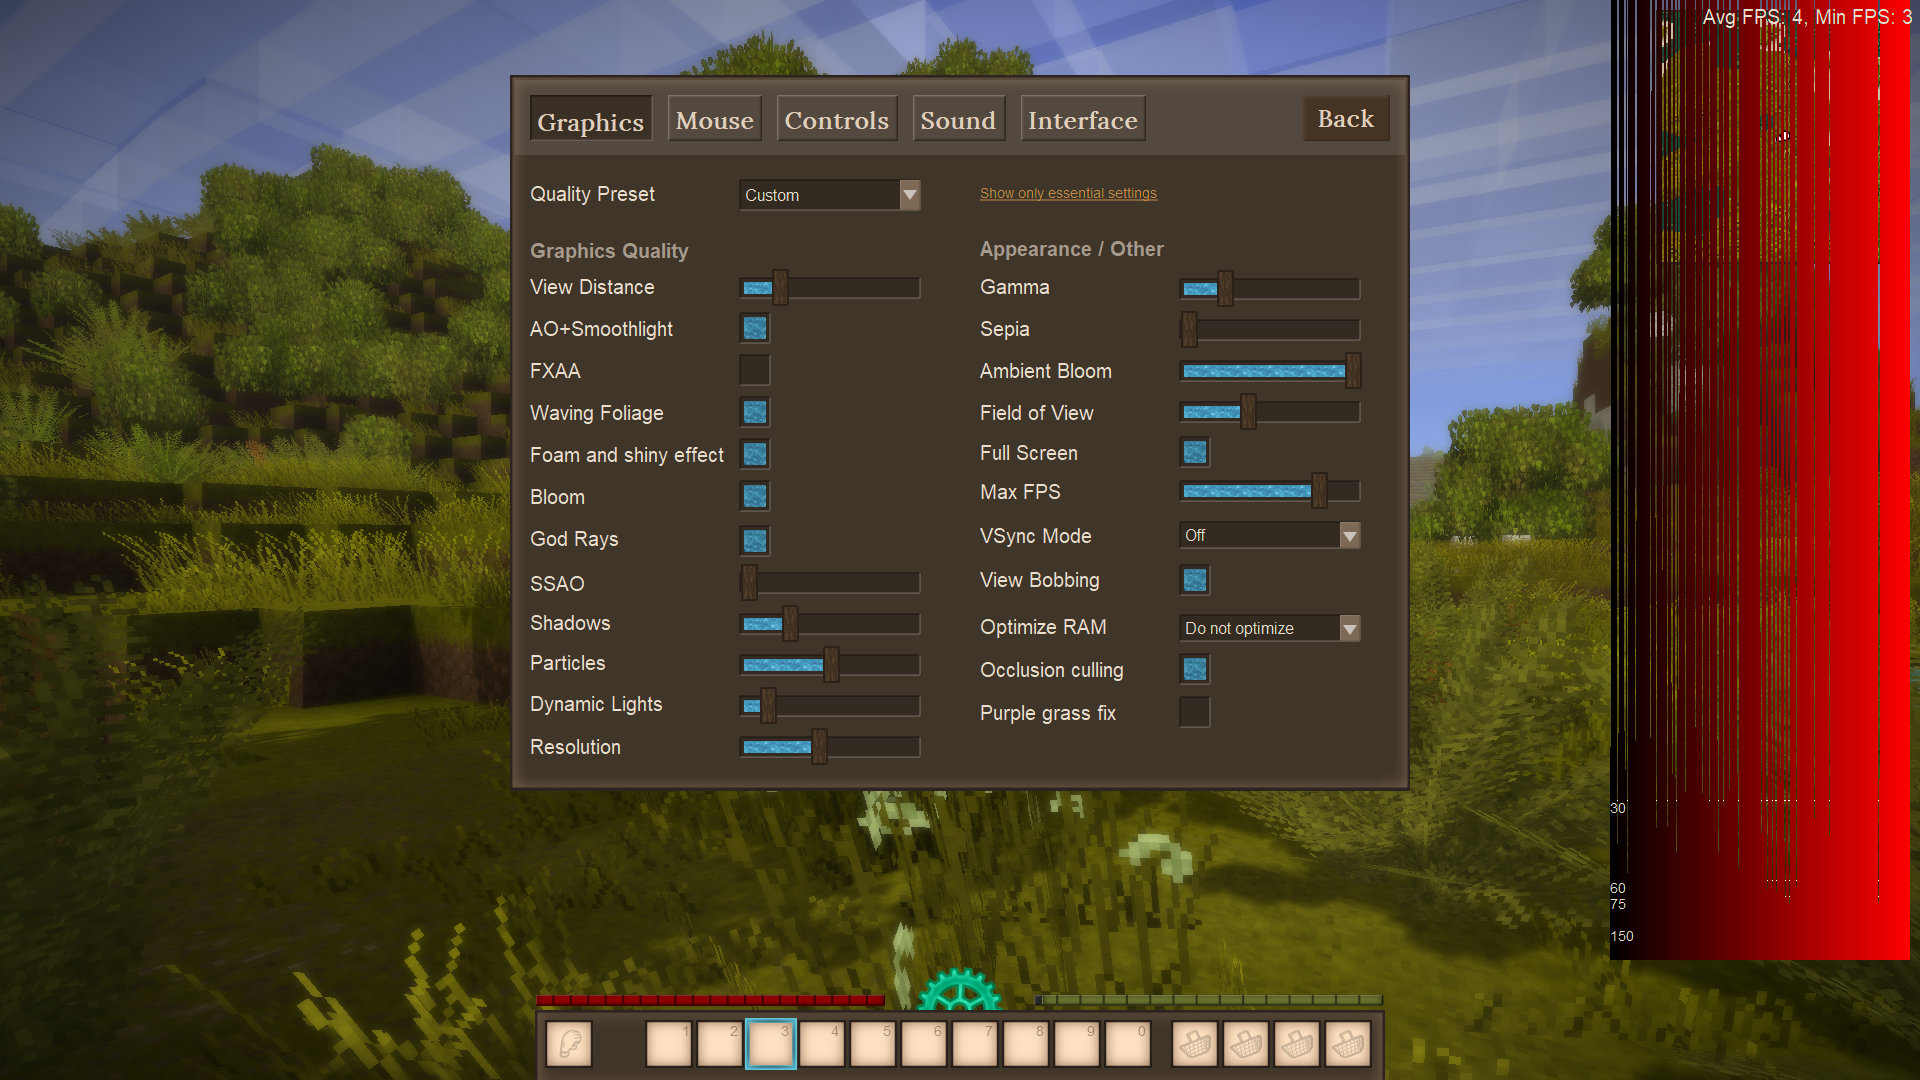Select hotbar slot 1
Image resolution: width=1920 pixels, height=1080 pixels.
pyautogui.click(x=669, y=1044)
